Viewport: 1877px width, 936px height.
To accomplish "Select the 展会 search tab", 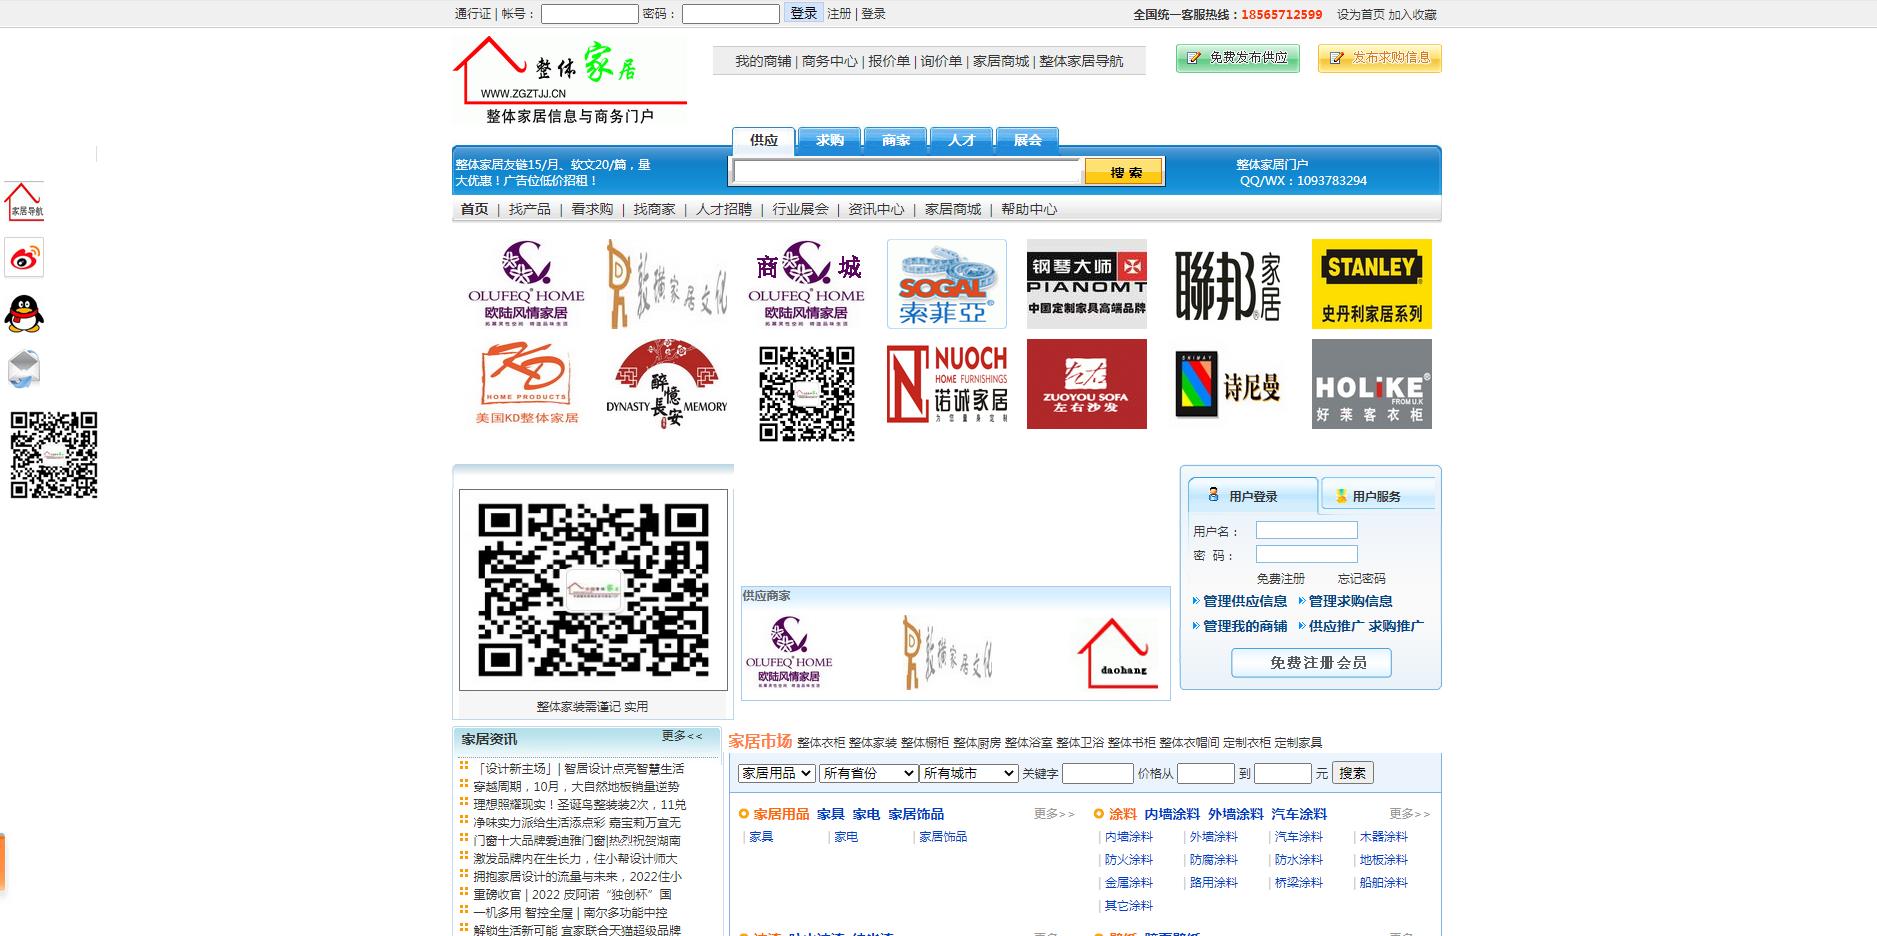I will (1028, 140).
